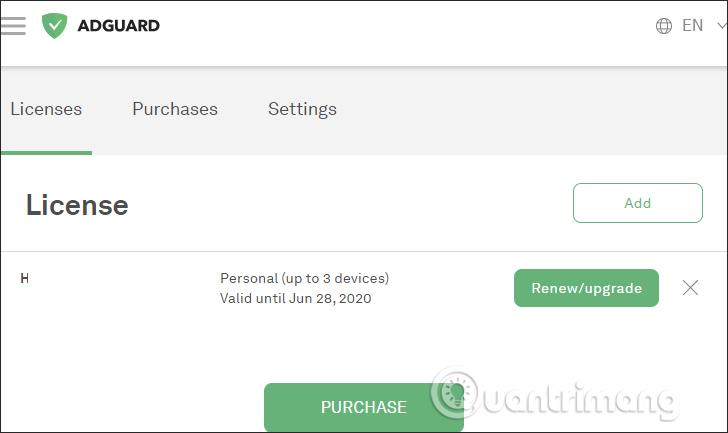Open the Settings tab
Viewport: 728px width, 433px height.
[x=302, y=109]
